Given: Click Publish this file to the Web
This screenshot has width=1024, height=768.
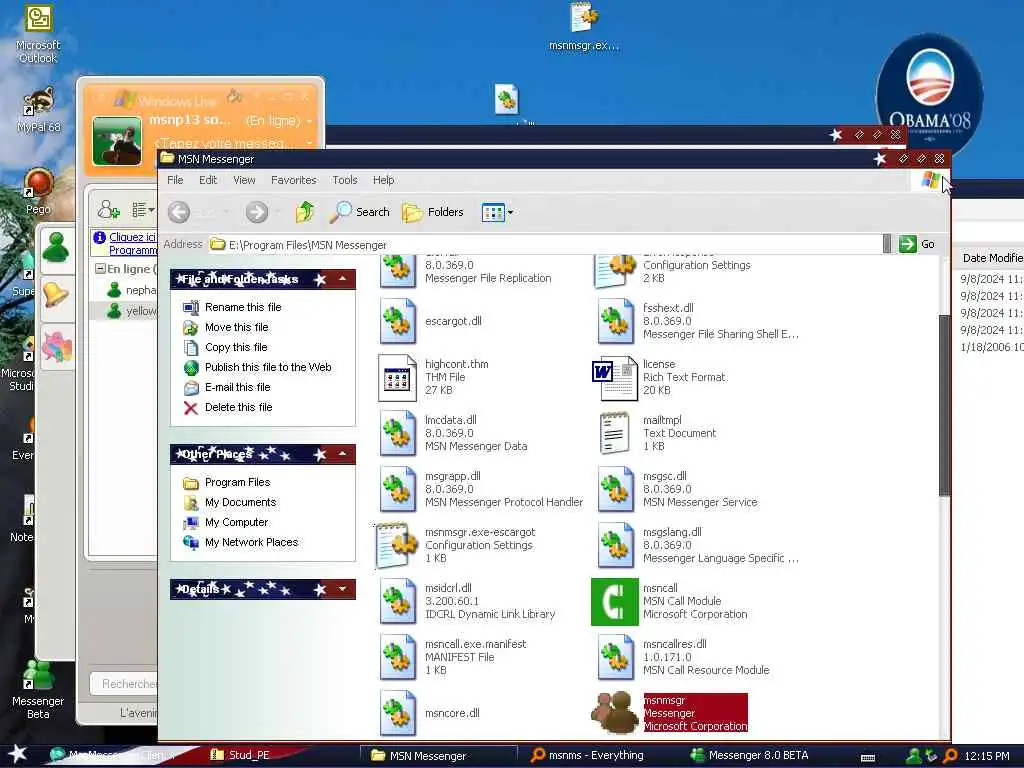Looking at the screenshot, I should (257, 367).
